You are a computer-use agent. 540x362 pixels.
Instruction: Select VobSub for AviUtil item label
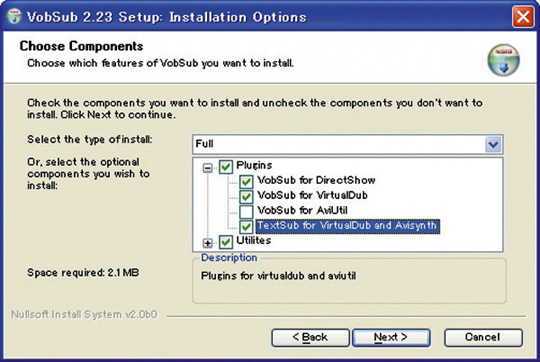point(302,210)
